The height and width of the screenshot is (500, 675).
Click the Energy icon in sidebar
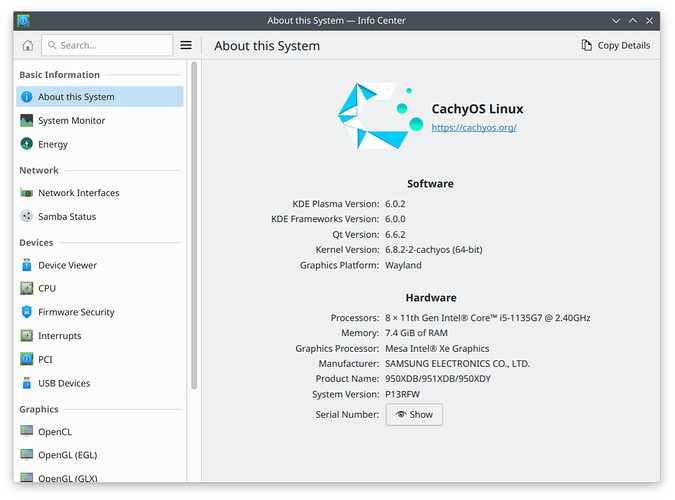point(27,145)
